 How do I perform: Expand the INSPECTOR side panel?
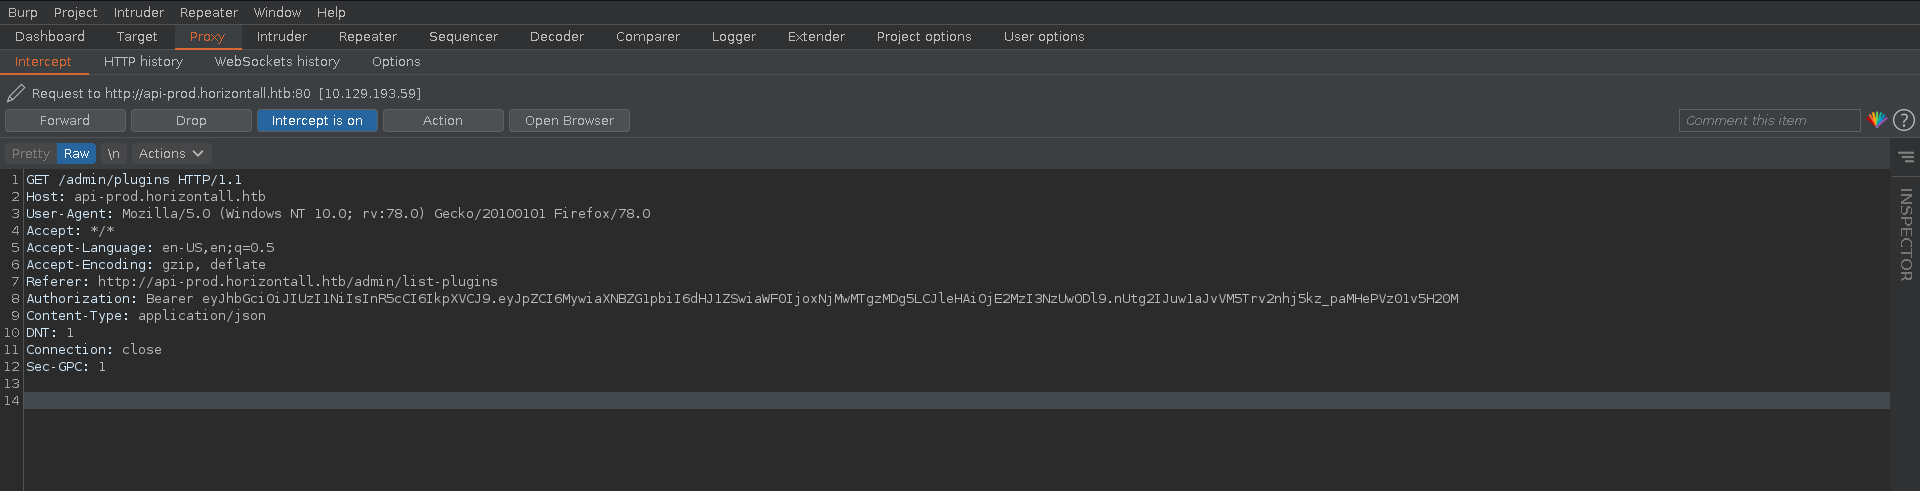tap(1906, 234)
